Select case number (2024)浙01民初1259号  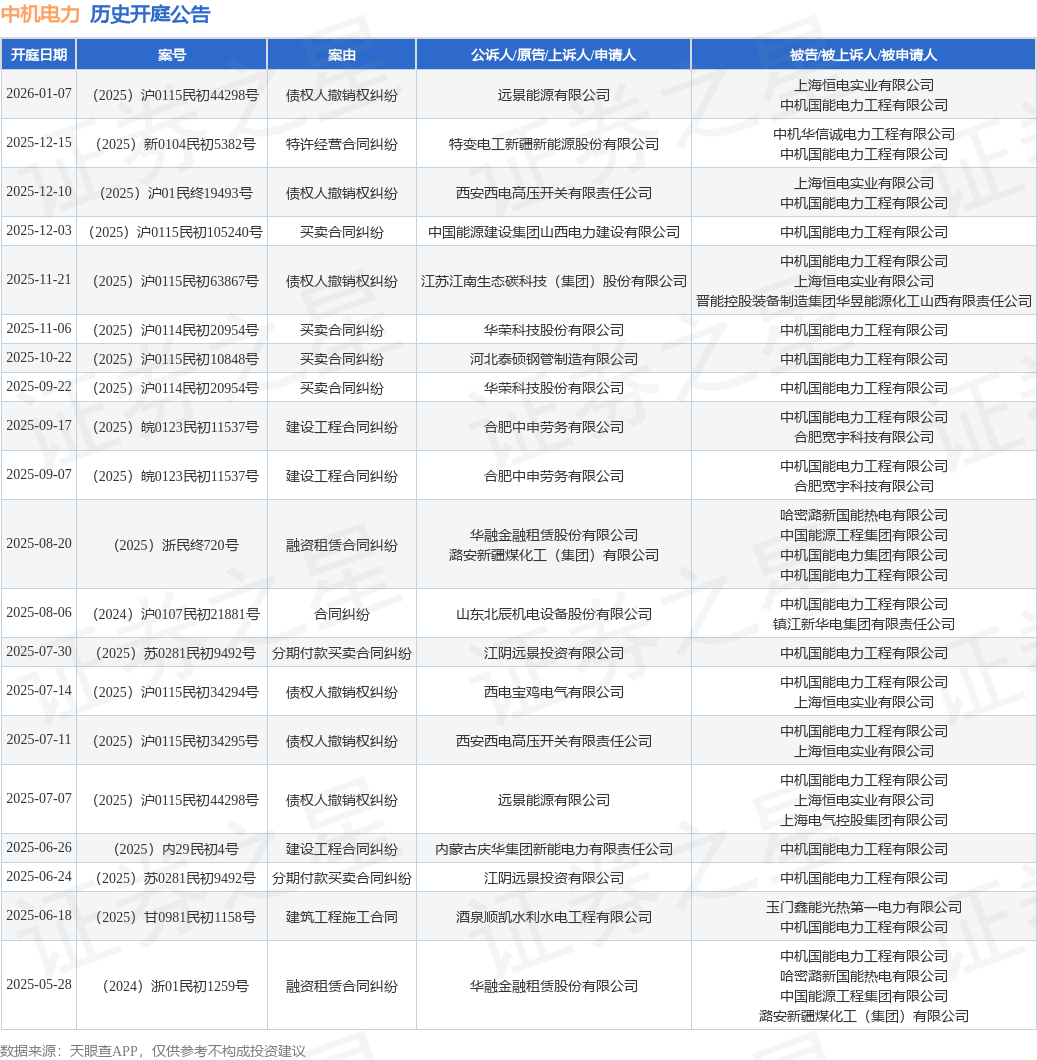pos(176,987)
